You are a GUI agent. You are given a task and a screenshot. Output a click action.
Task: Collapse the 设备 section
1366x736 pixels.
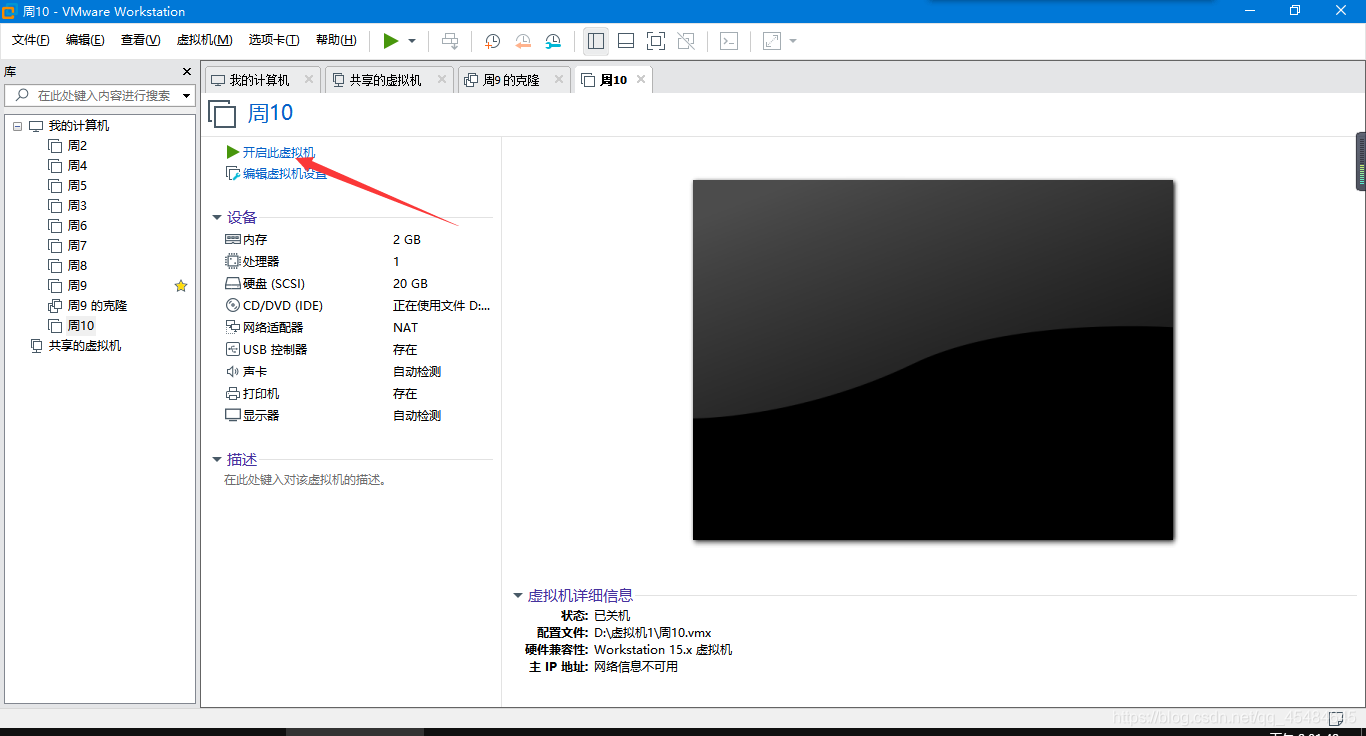217,217
